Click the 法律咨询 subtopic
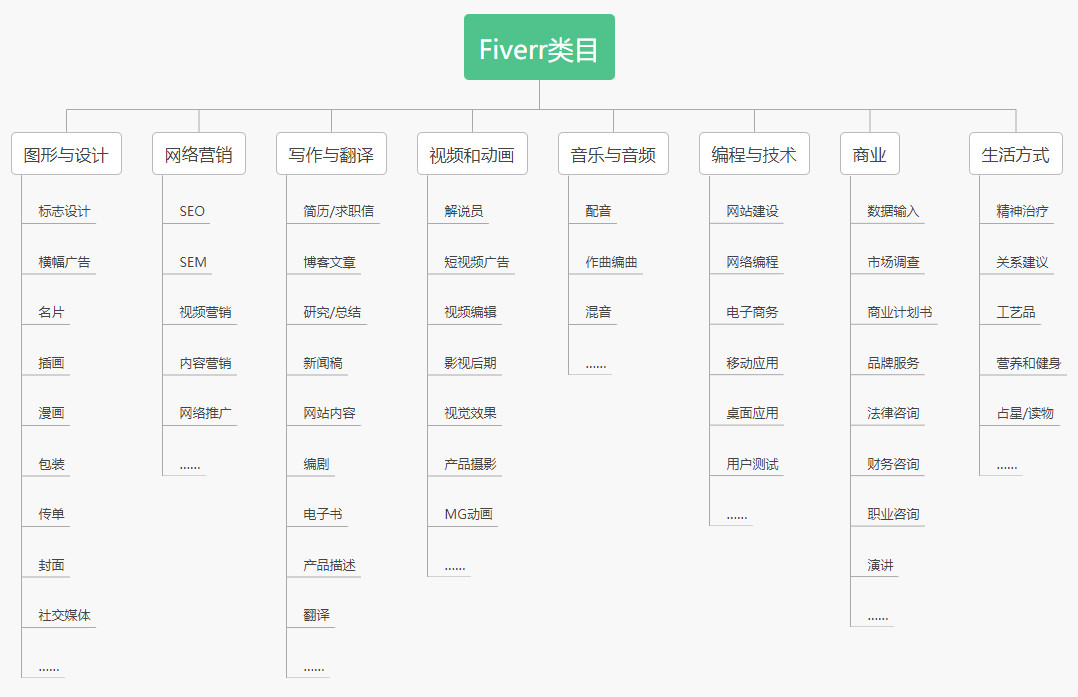 pyautogui.click(x=893, y=413)
